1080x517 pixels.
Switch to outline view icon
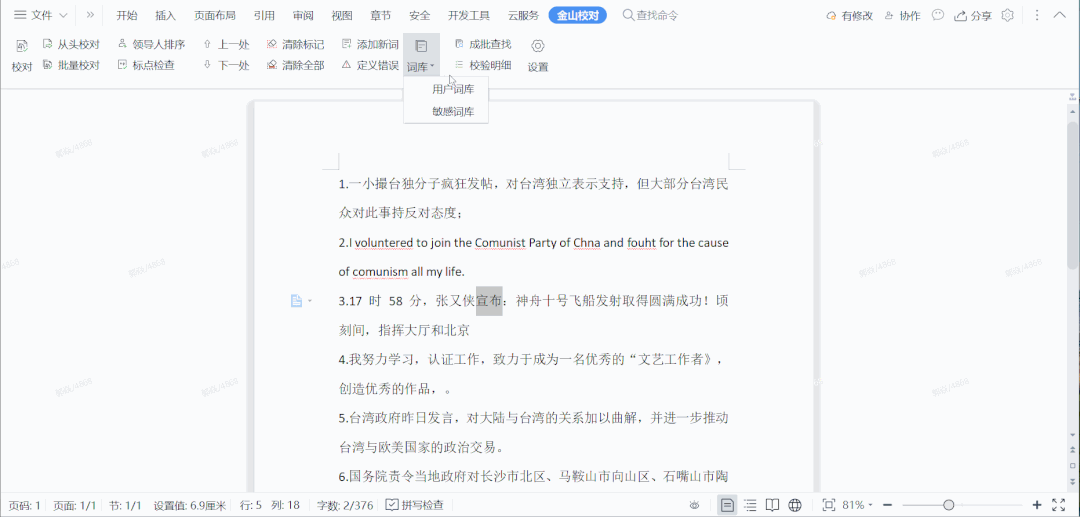pyautogui.click(x=750, y=505)
